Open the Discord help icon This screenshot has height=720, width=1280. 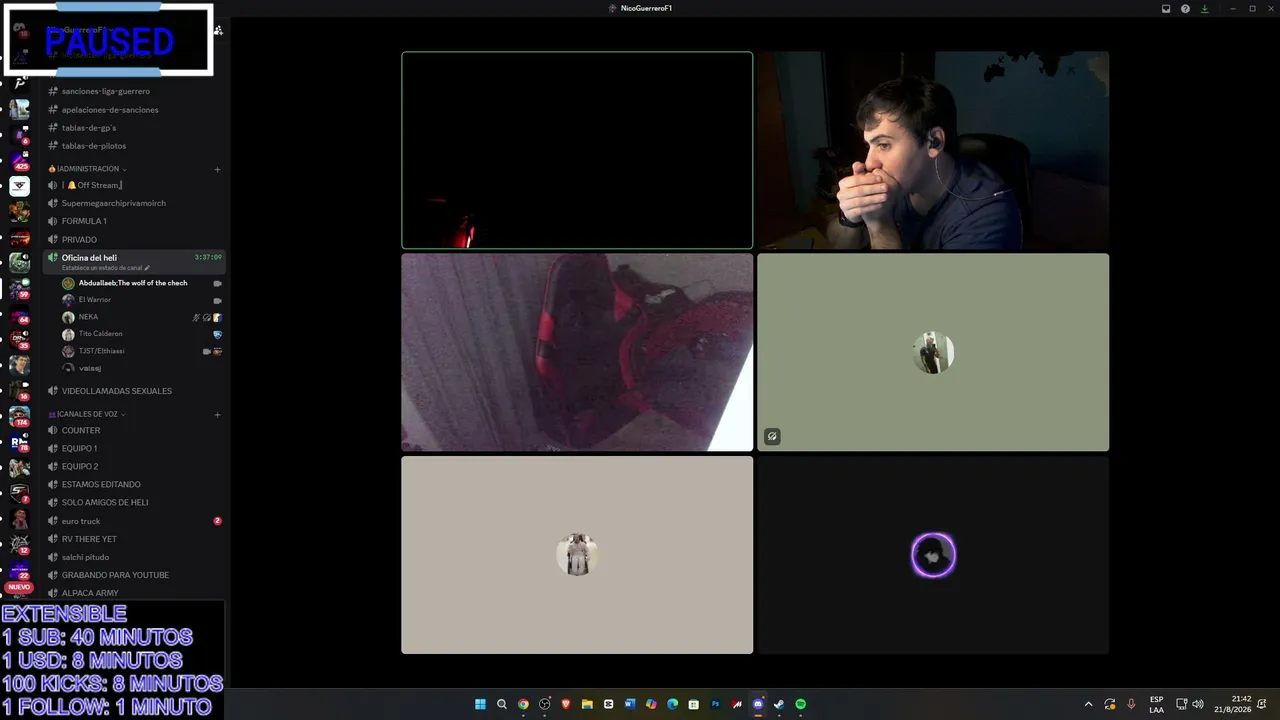click(x=1185, y=8)
